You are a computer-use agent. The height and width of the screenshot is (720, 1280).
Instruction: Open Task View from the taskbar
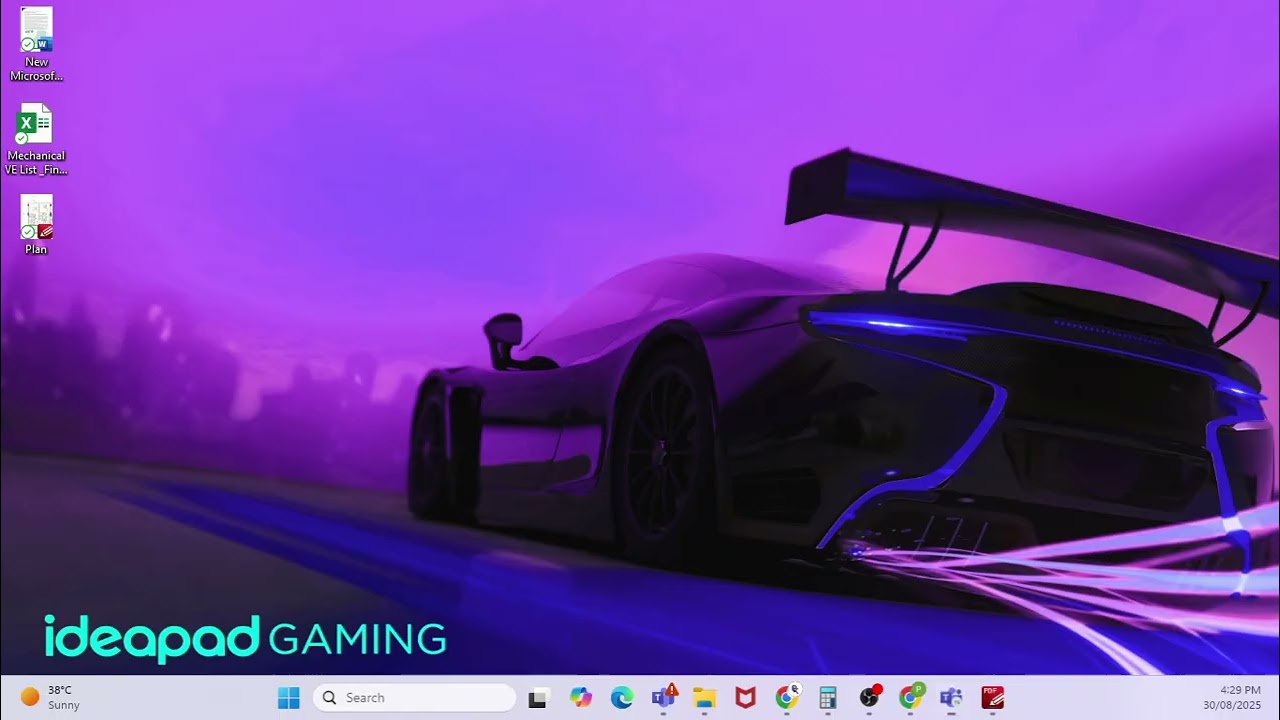538,698
